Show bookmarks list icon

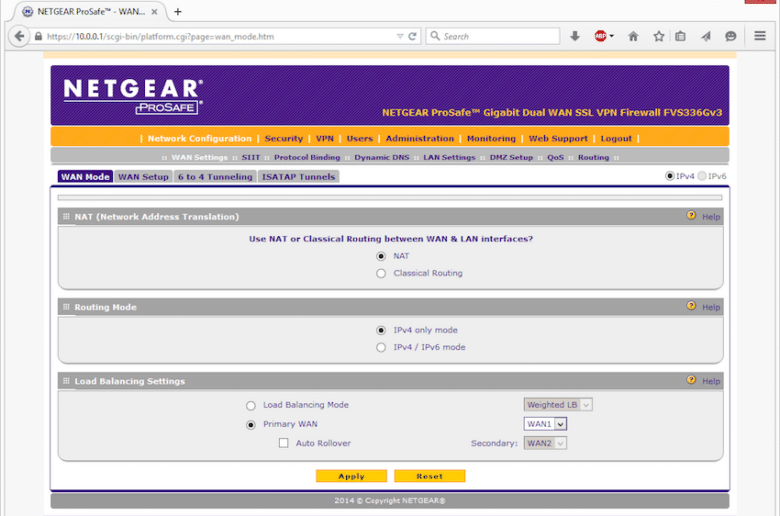point(681,36)
